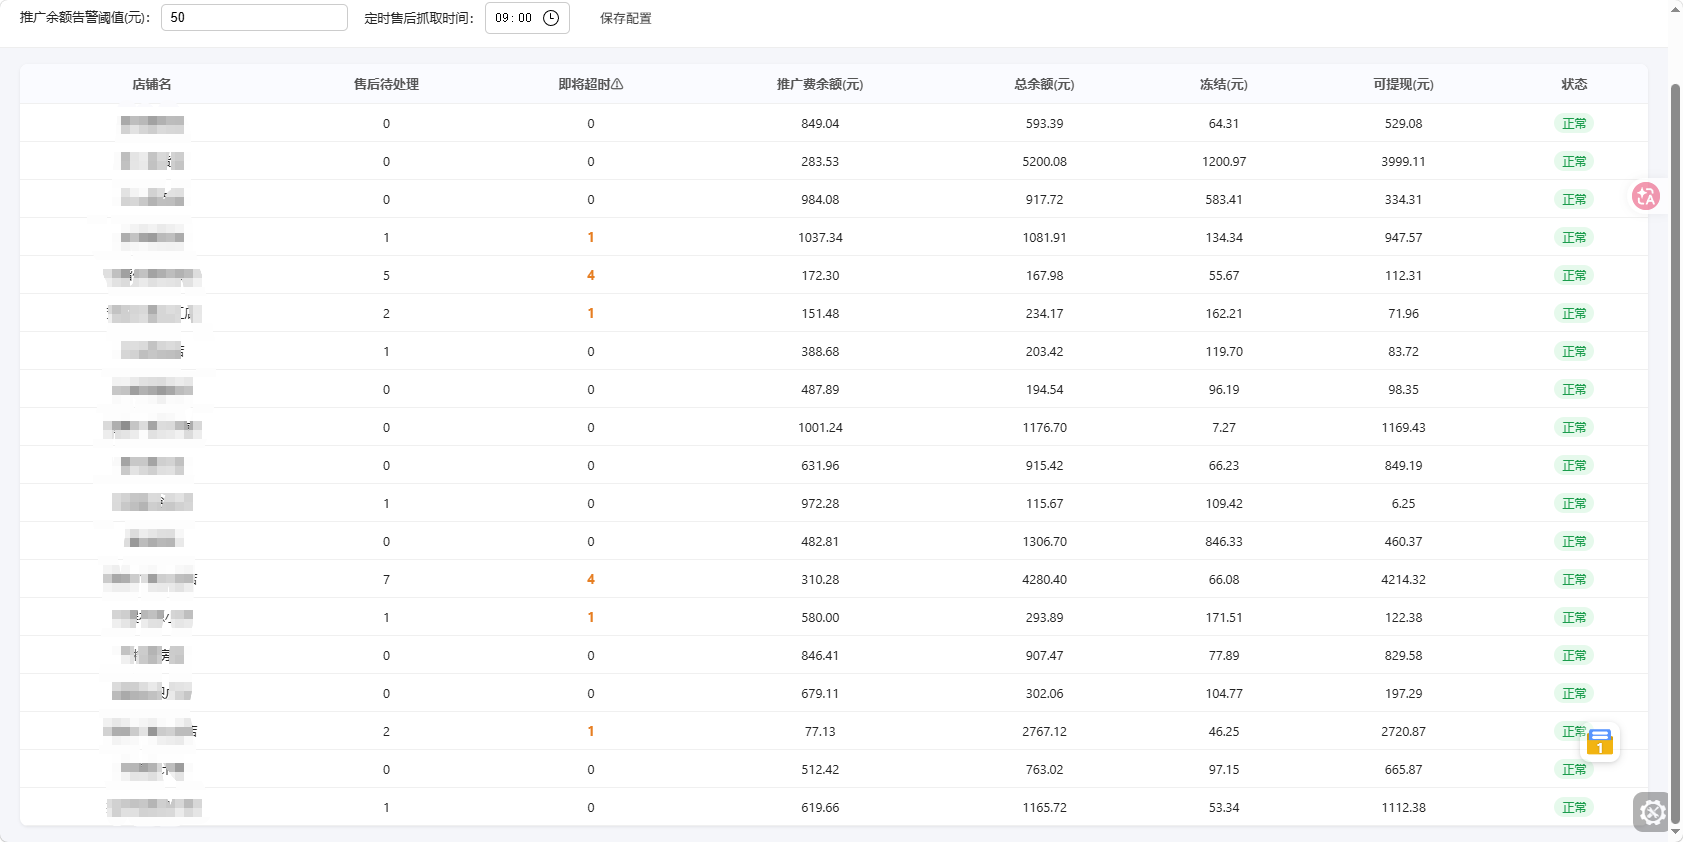
Task: Click the 推广余额告警阈值(元) label
Action: coord(85,18)
